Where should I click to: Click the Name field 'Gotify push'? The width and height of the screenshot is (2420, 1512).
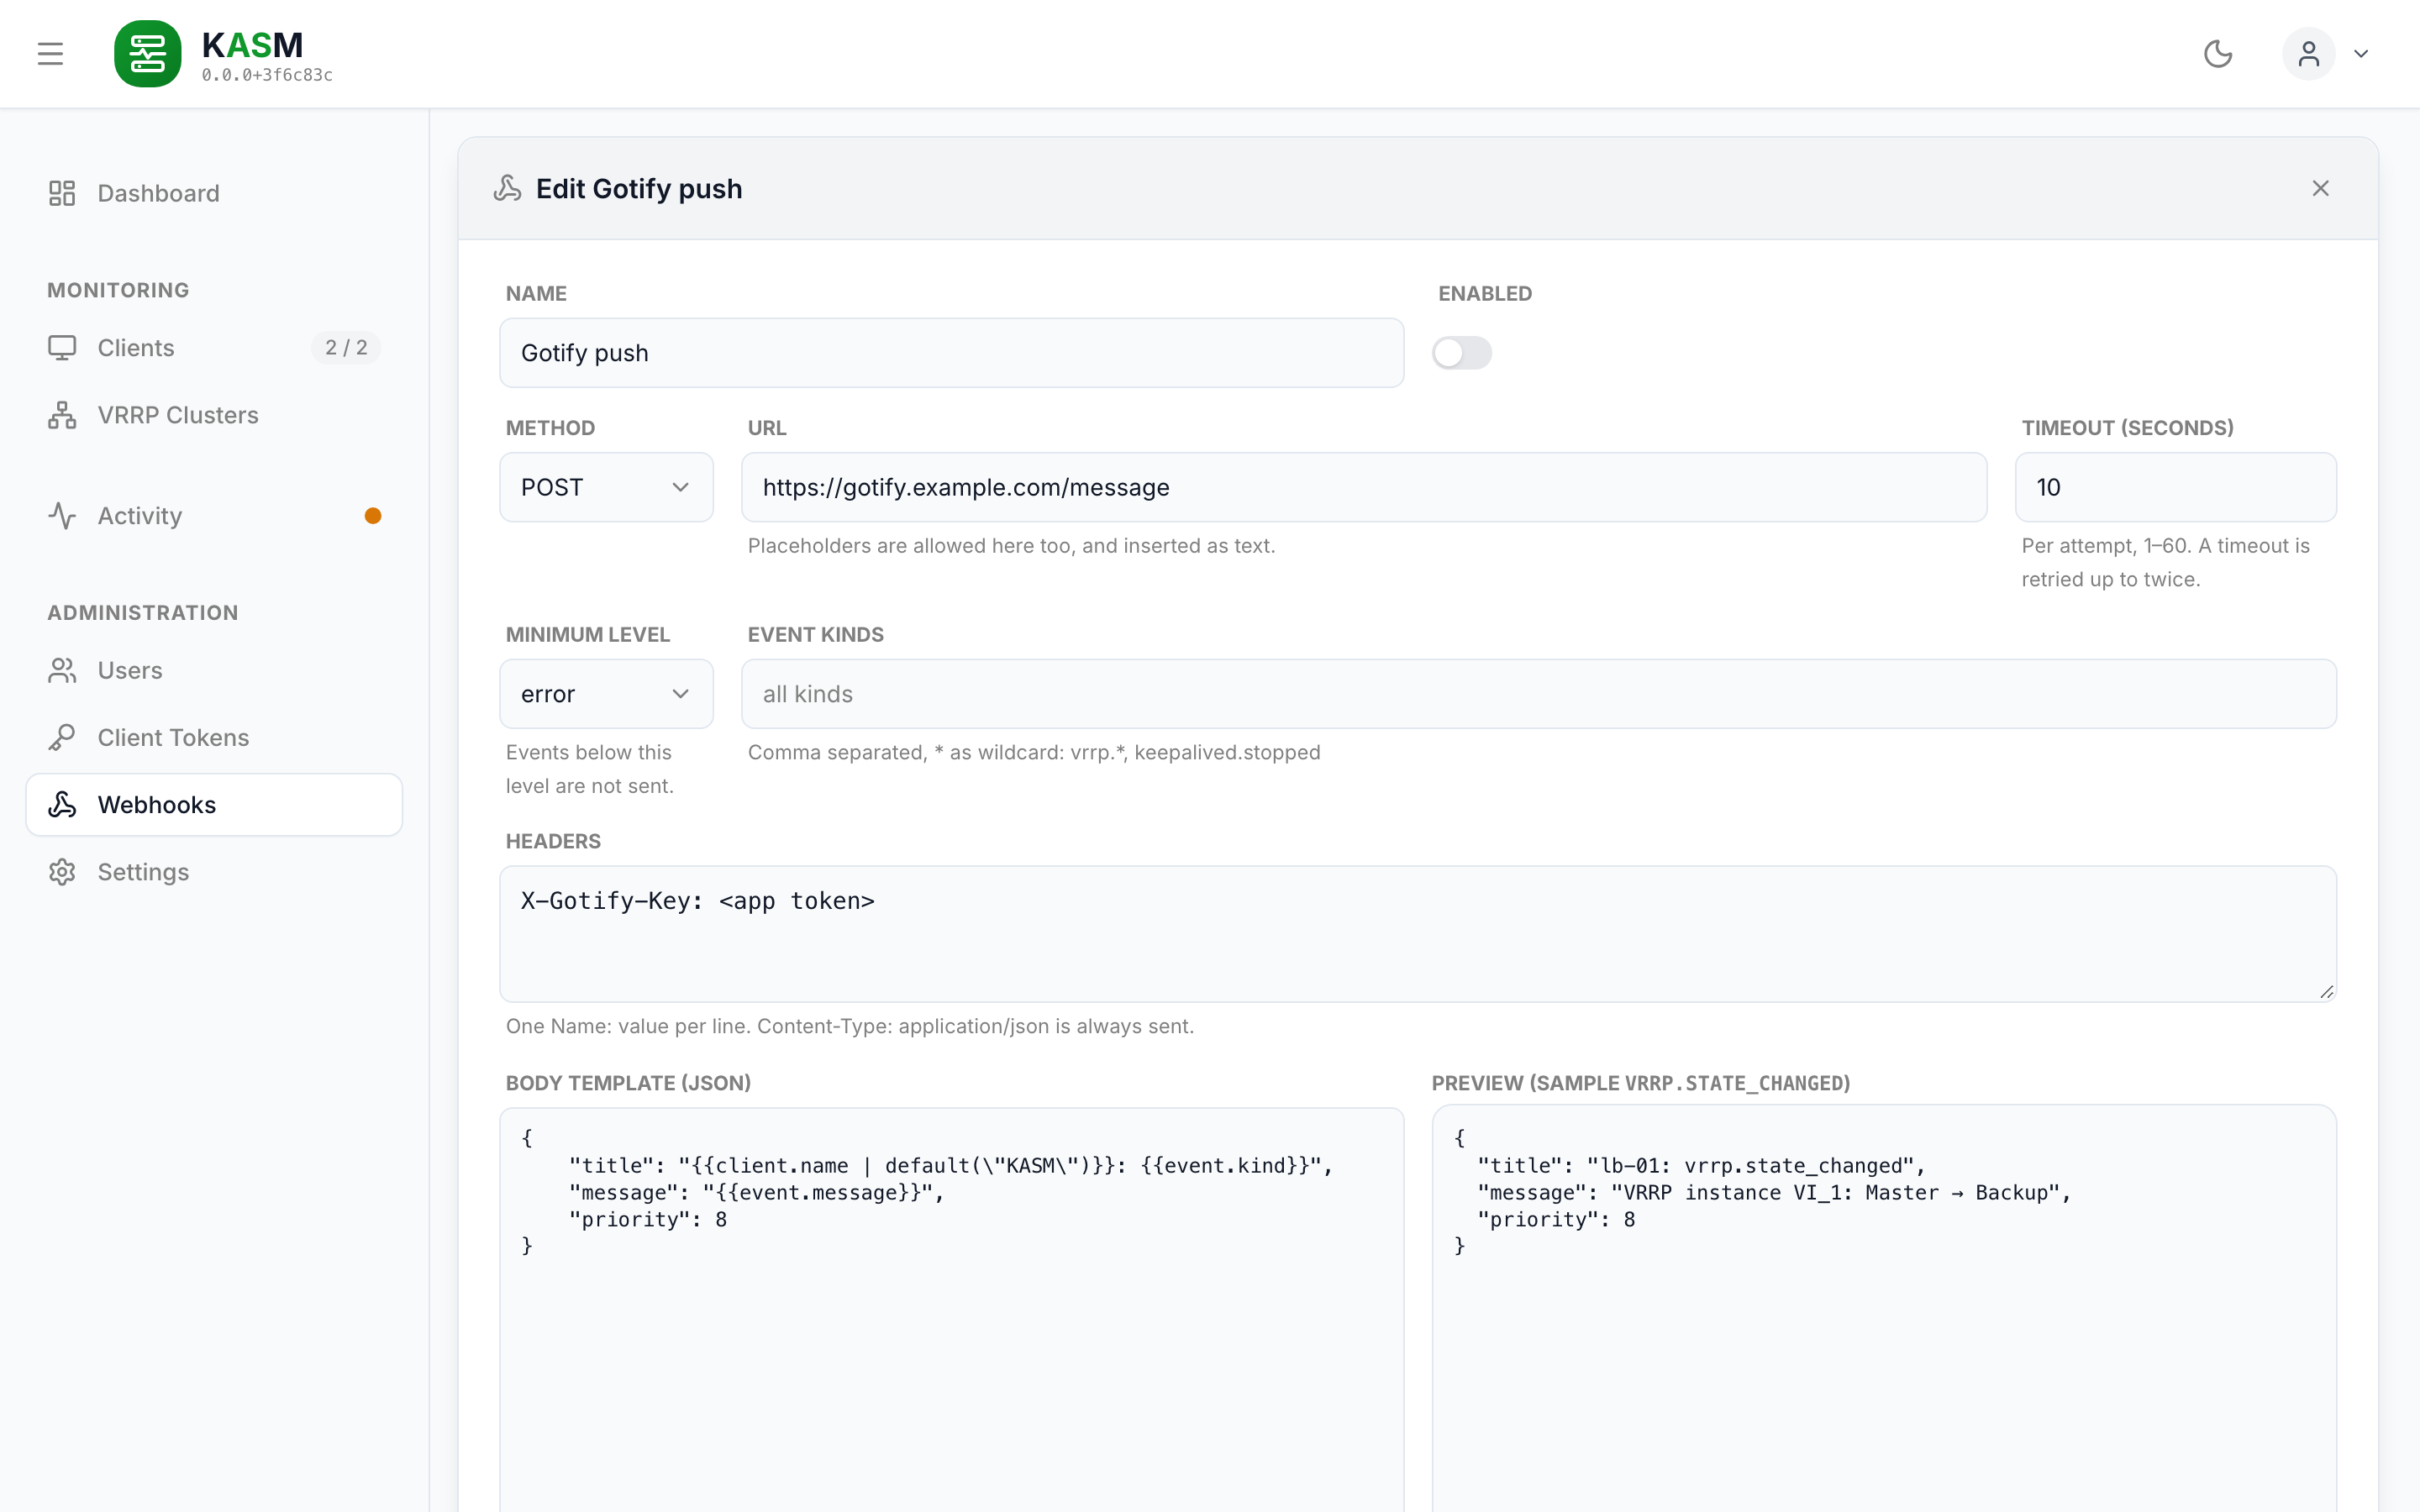(x=951, y=353)
